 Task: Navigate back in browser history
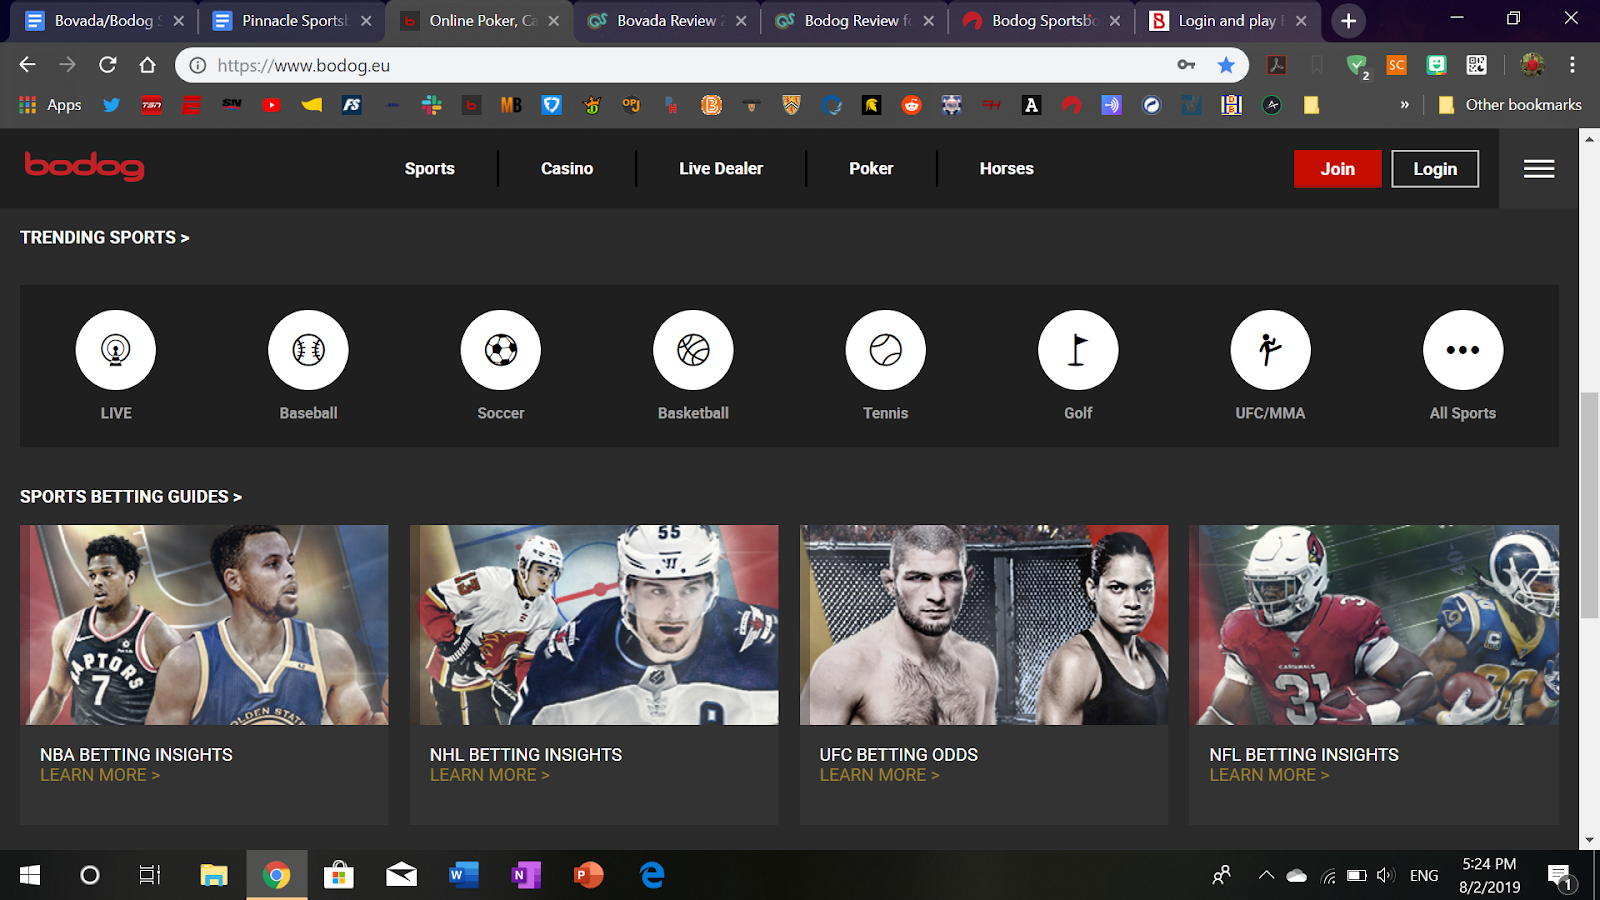click(28, 65)
